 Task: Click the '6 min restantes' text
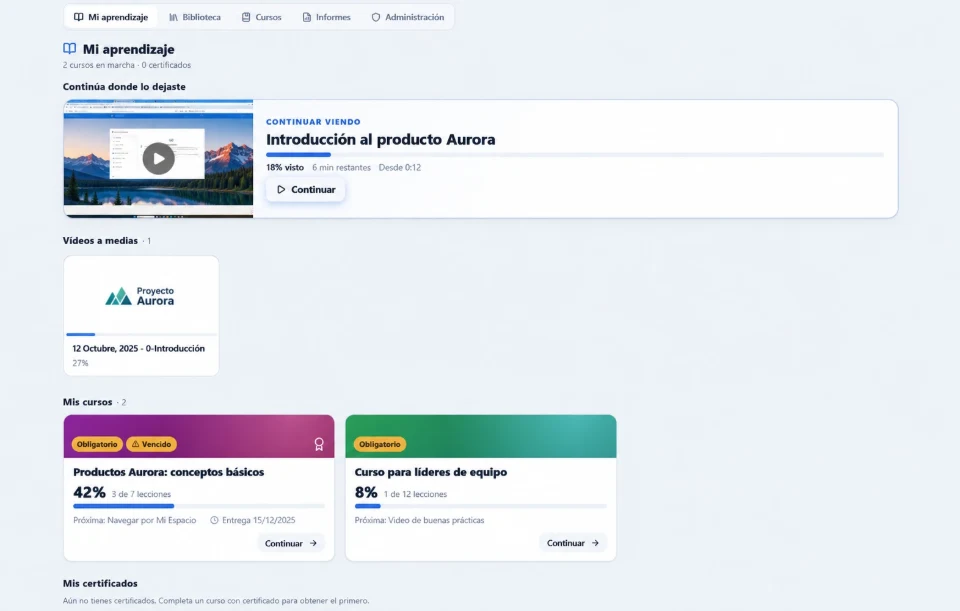(342, 167)
